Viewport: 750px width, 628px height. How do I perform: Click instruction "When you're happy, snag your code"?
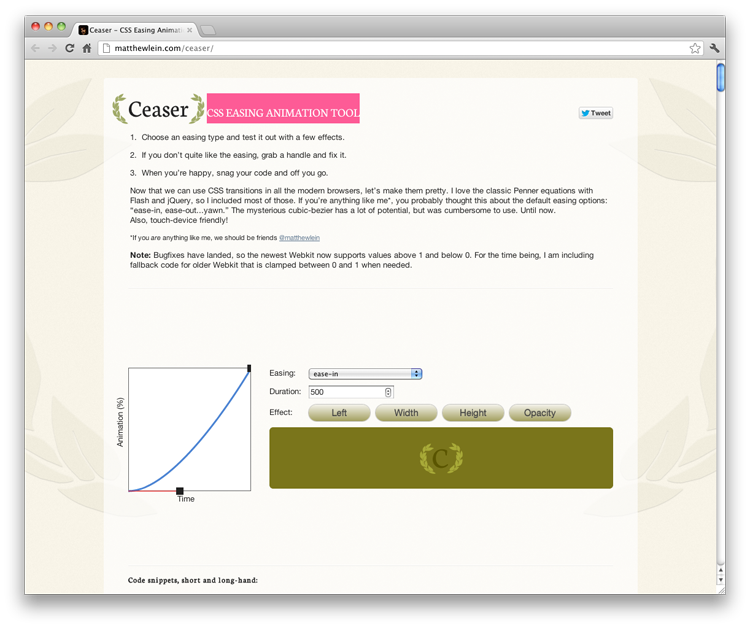pyautogui.click(x=235, y=173)
